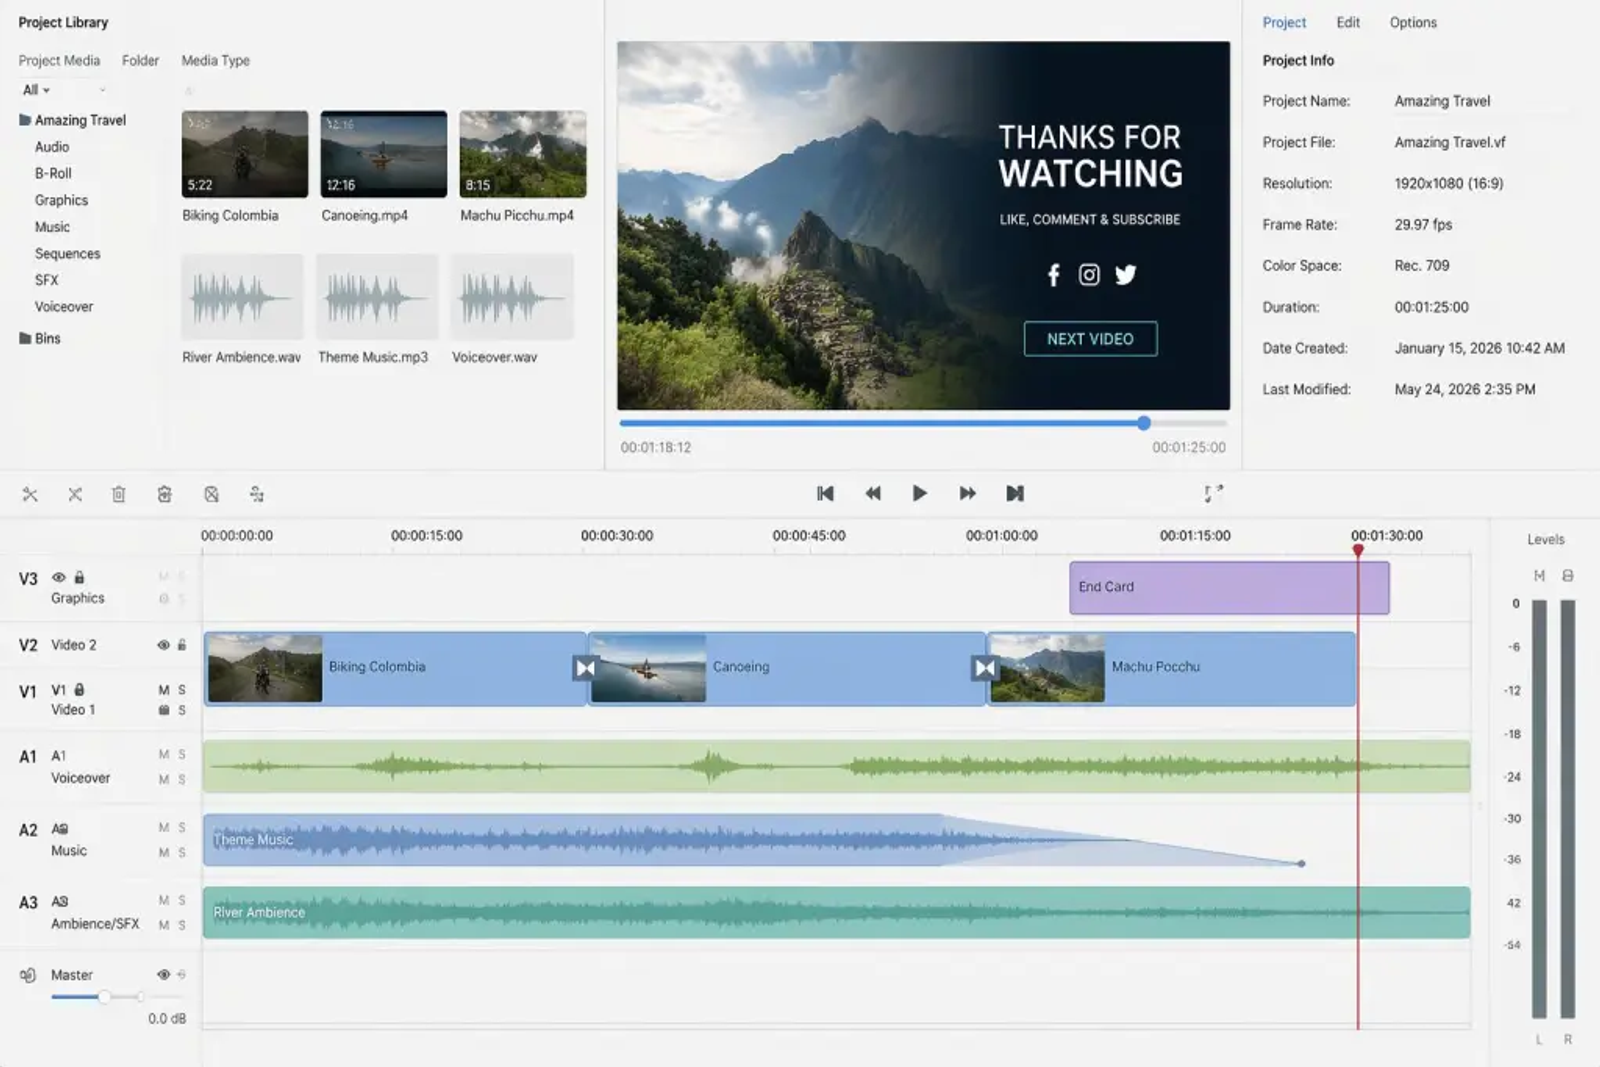The image size is (1600, 1067).
Task: Click the trash delete icon in timeline toolbar
Action: (119, 494)
